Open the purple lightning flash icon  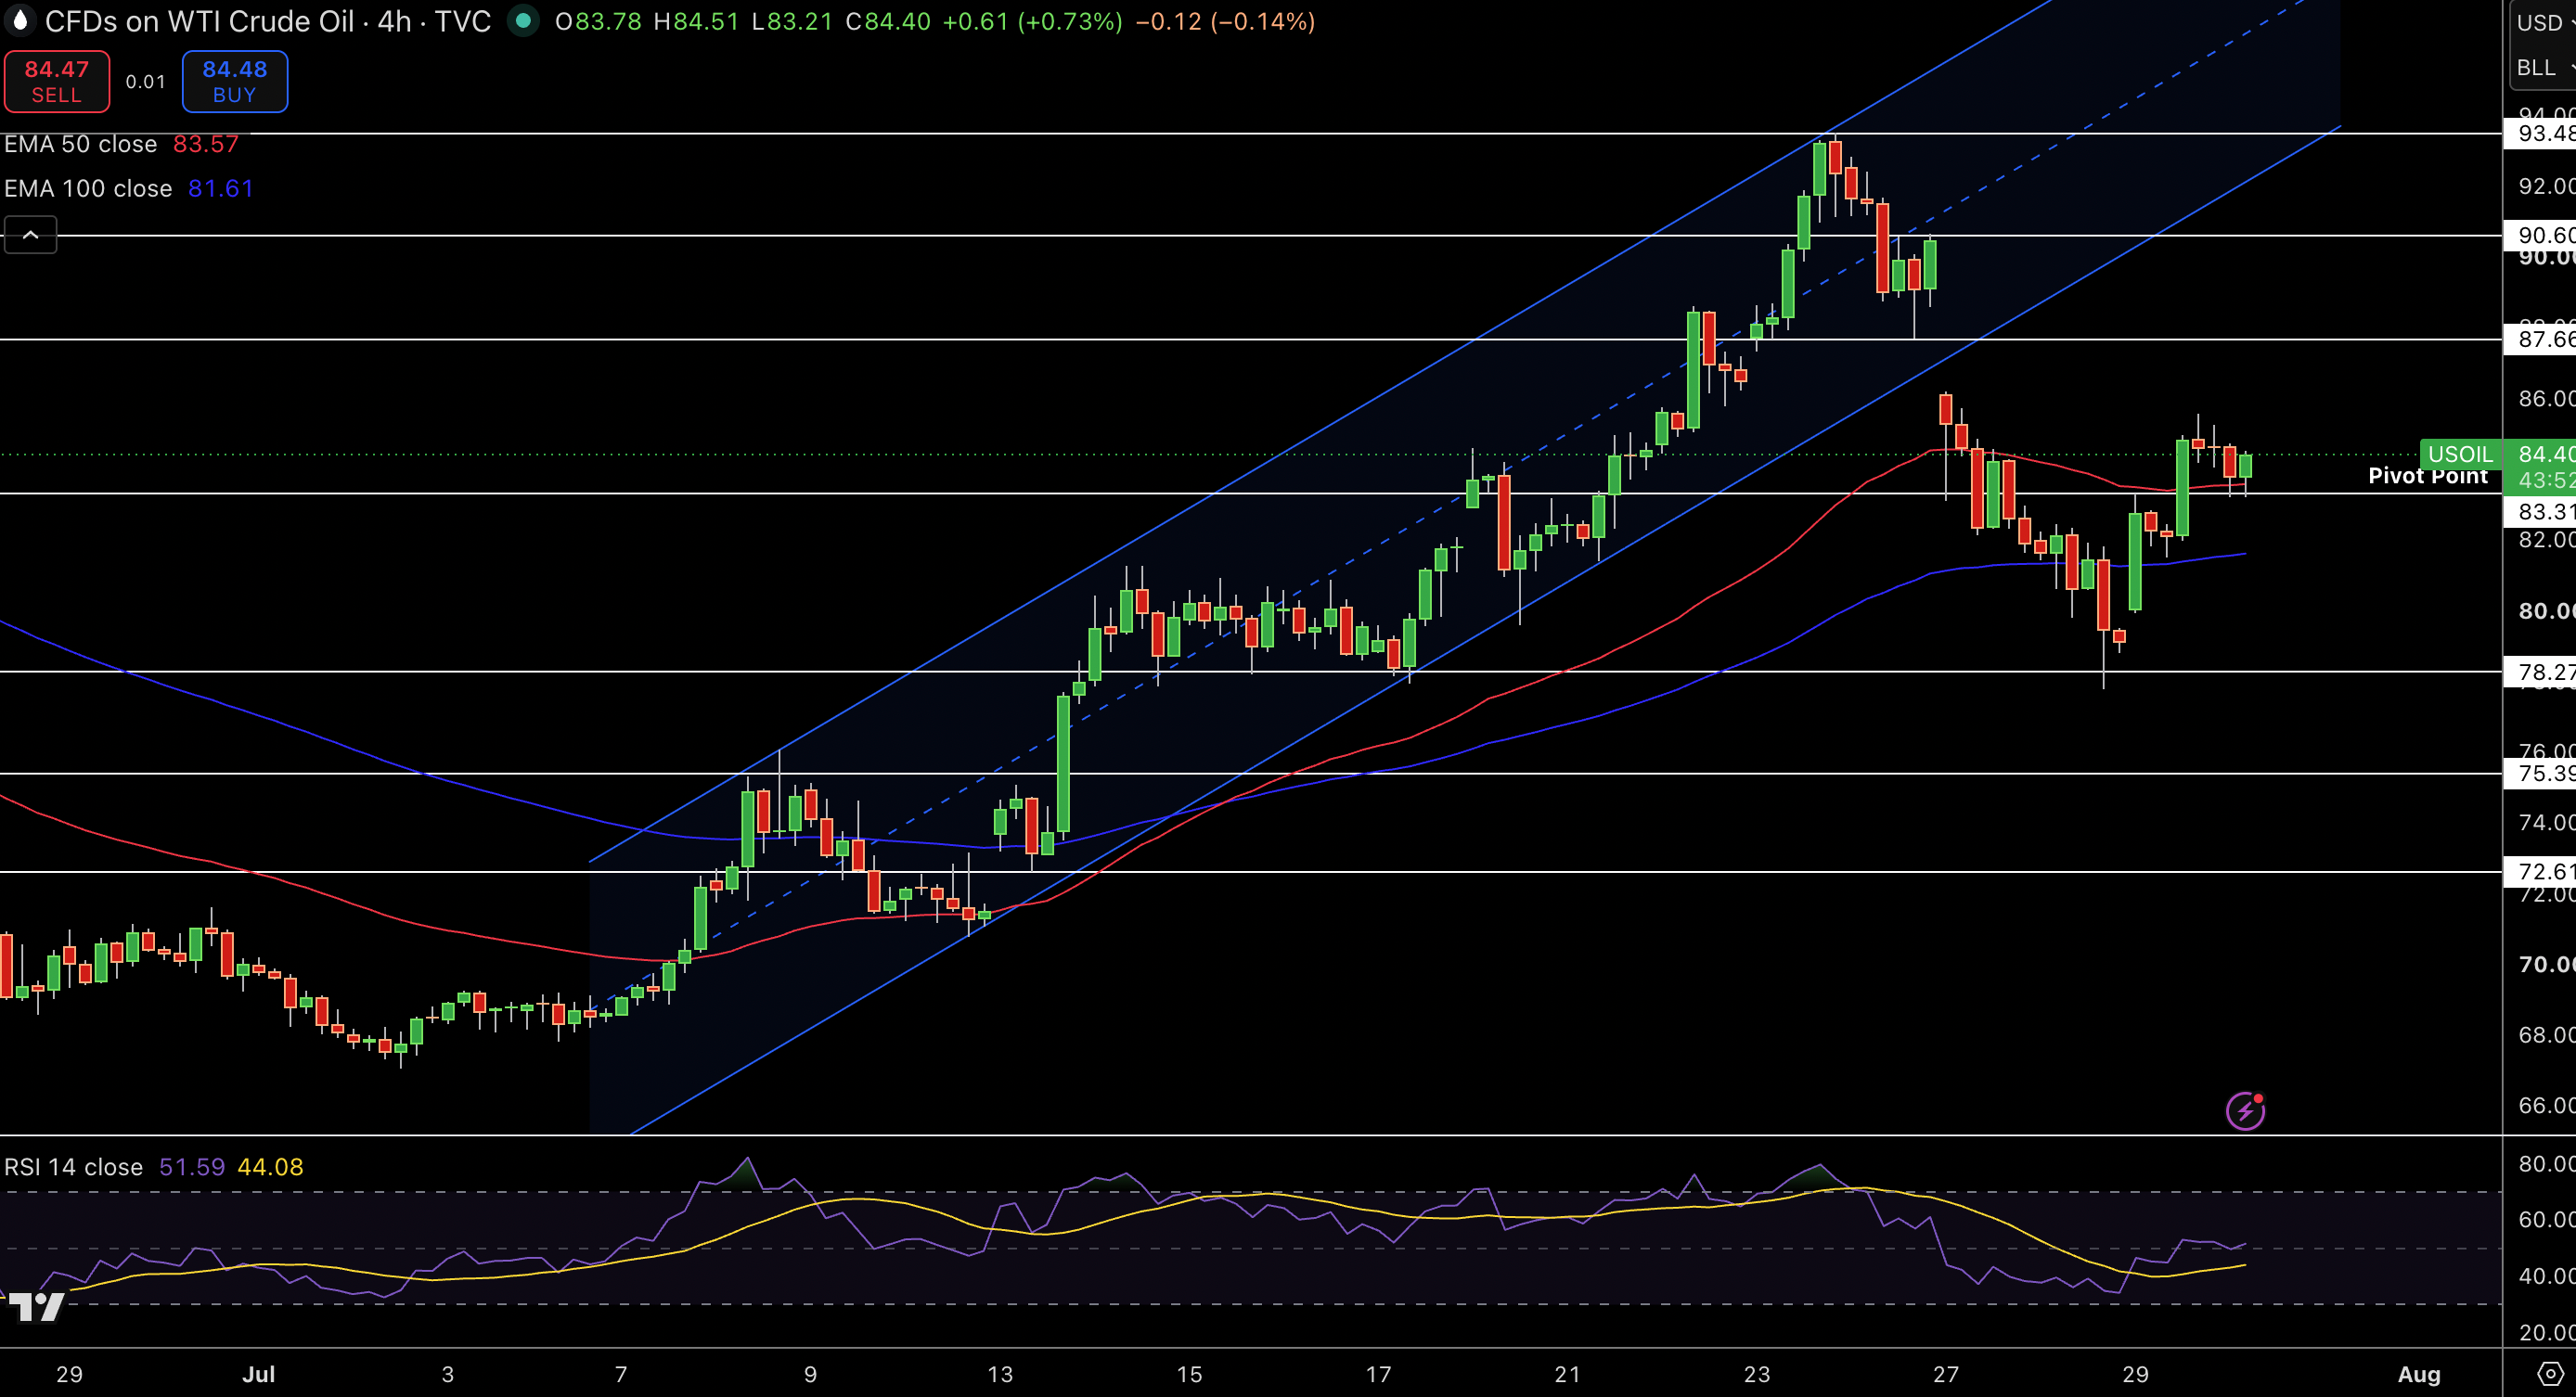(2245, 1110)
